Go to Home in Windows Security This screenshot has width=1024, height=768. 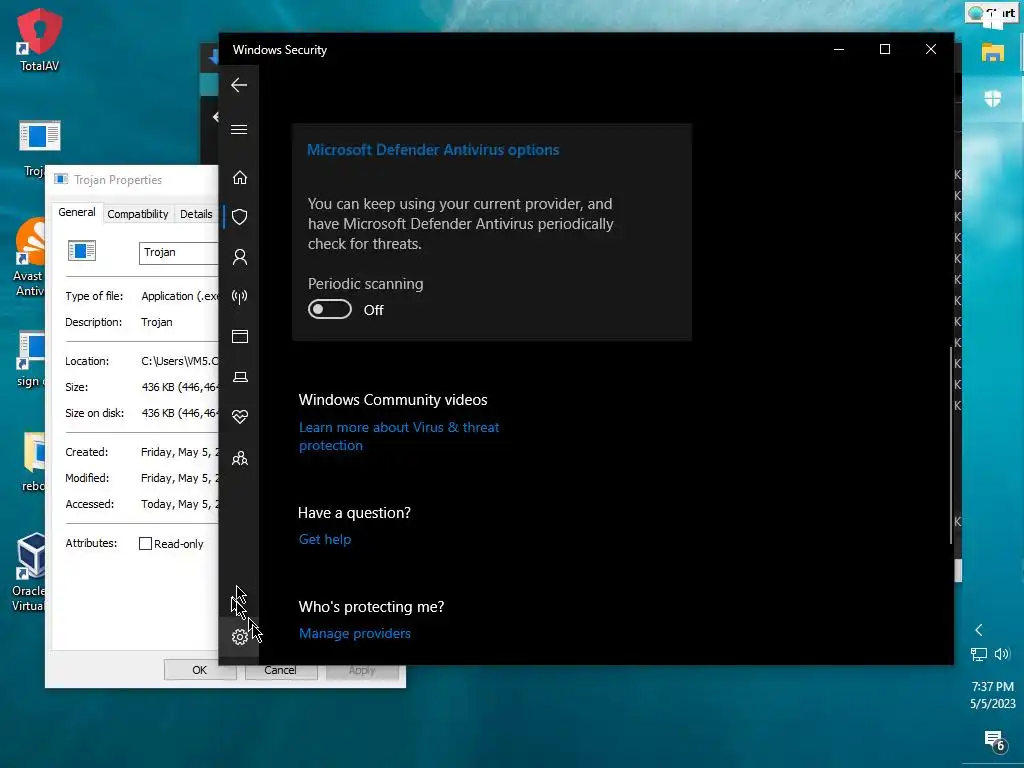point(240,177)
